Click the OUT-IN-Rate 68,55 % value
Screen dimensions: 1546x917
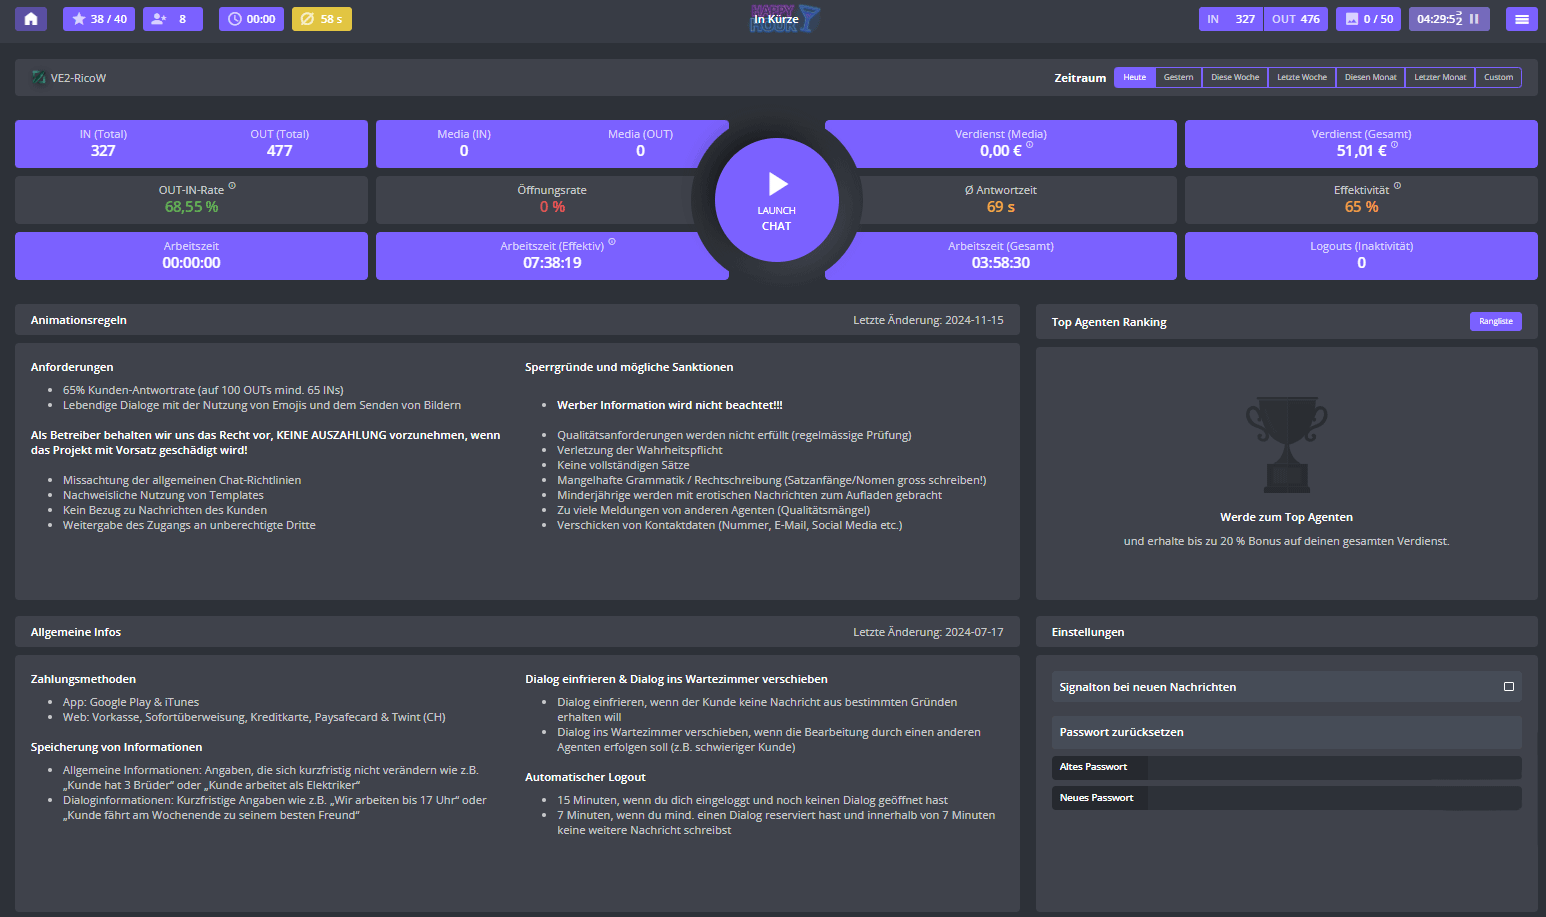coord(191,207)
